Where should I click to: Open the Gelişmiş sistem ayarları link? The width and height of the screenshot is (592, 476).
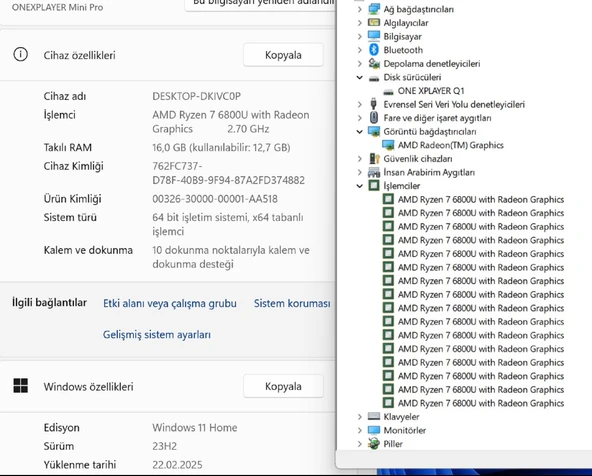pos(157,334)
